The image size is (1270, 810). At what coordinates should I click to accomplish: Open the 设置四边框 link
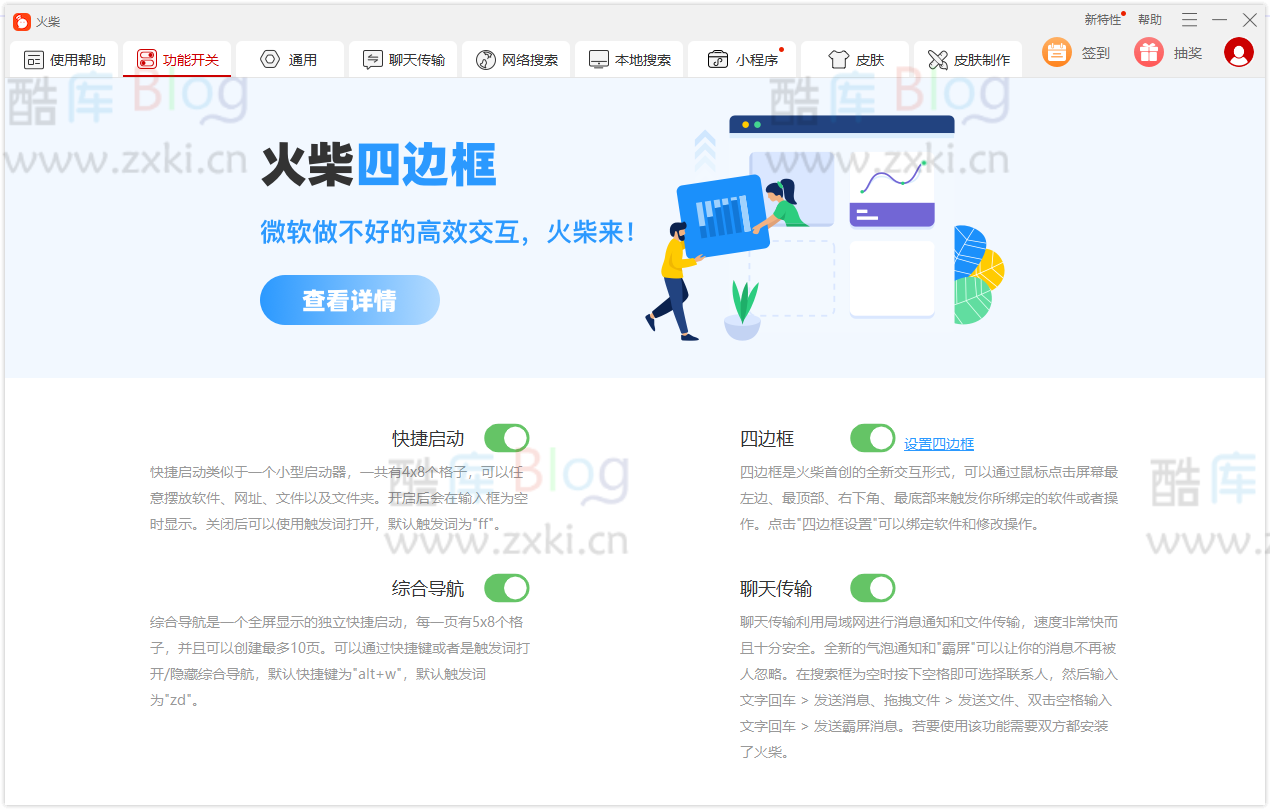click(x=941, y=442)
